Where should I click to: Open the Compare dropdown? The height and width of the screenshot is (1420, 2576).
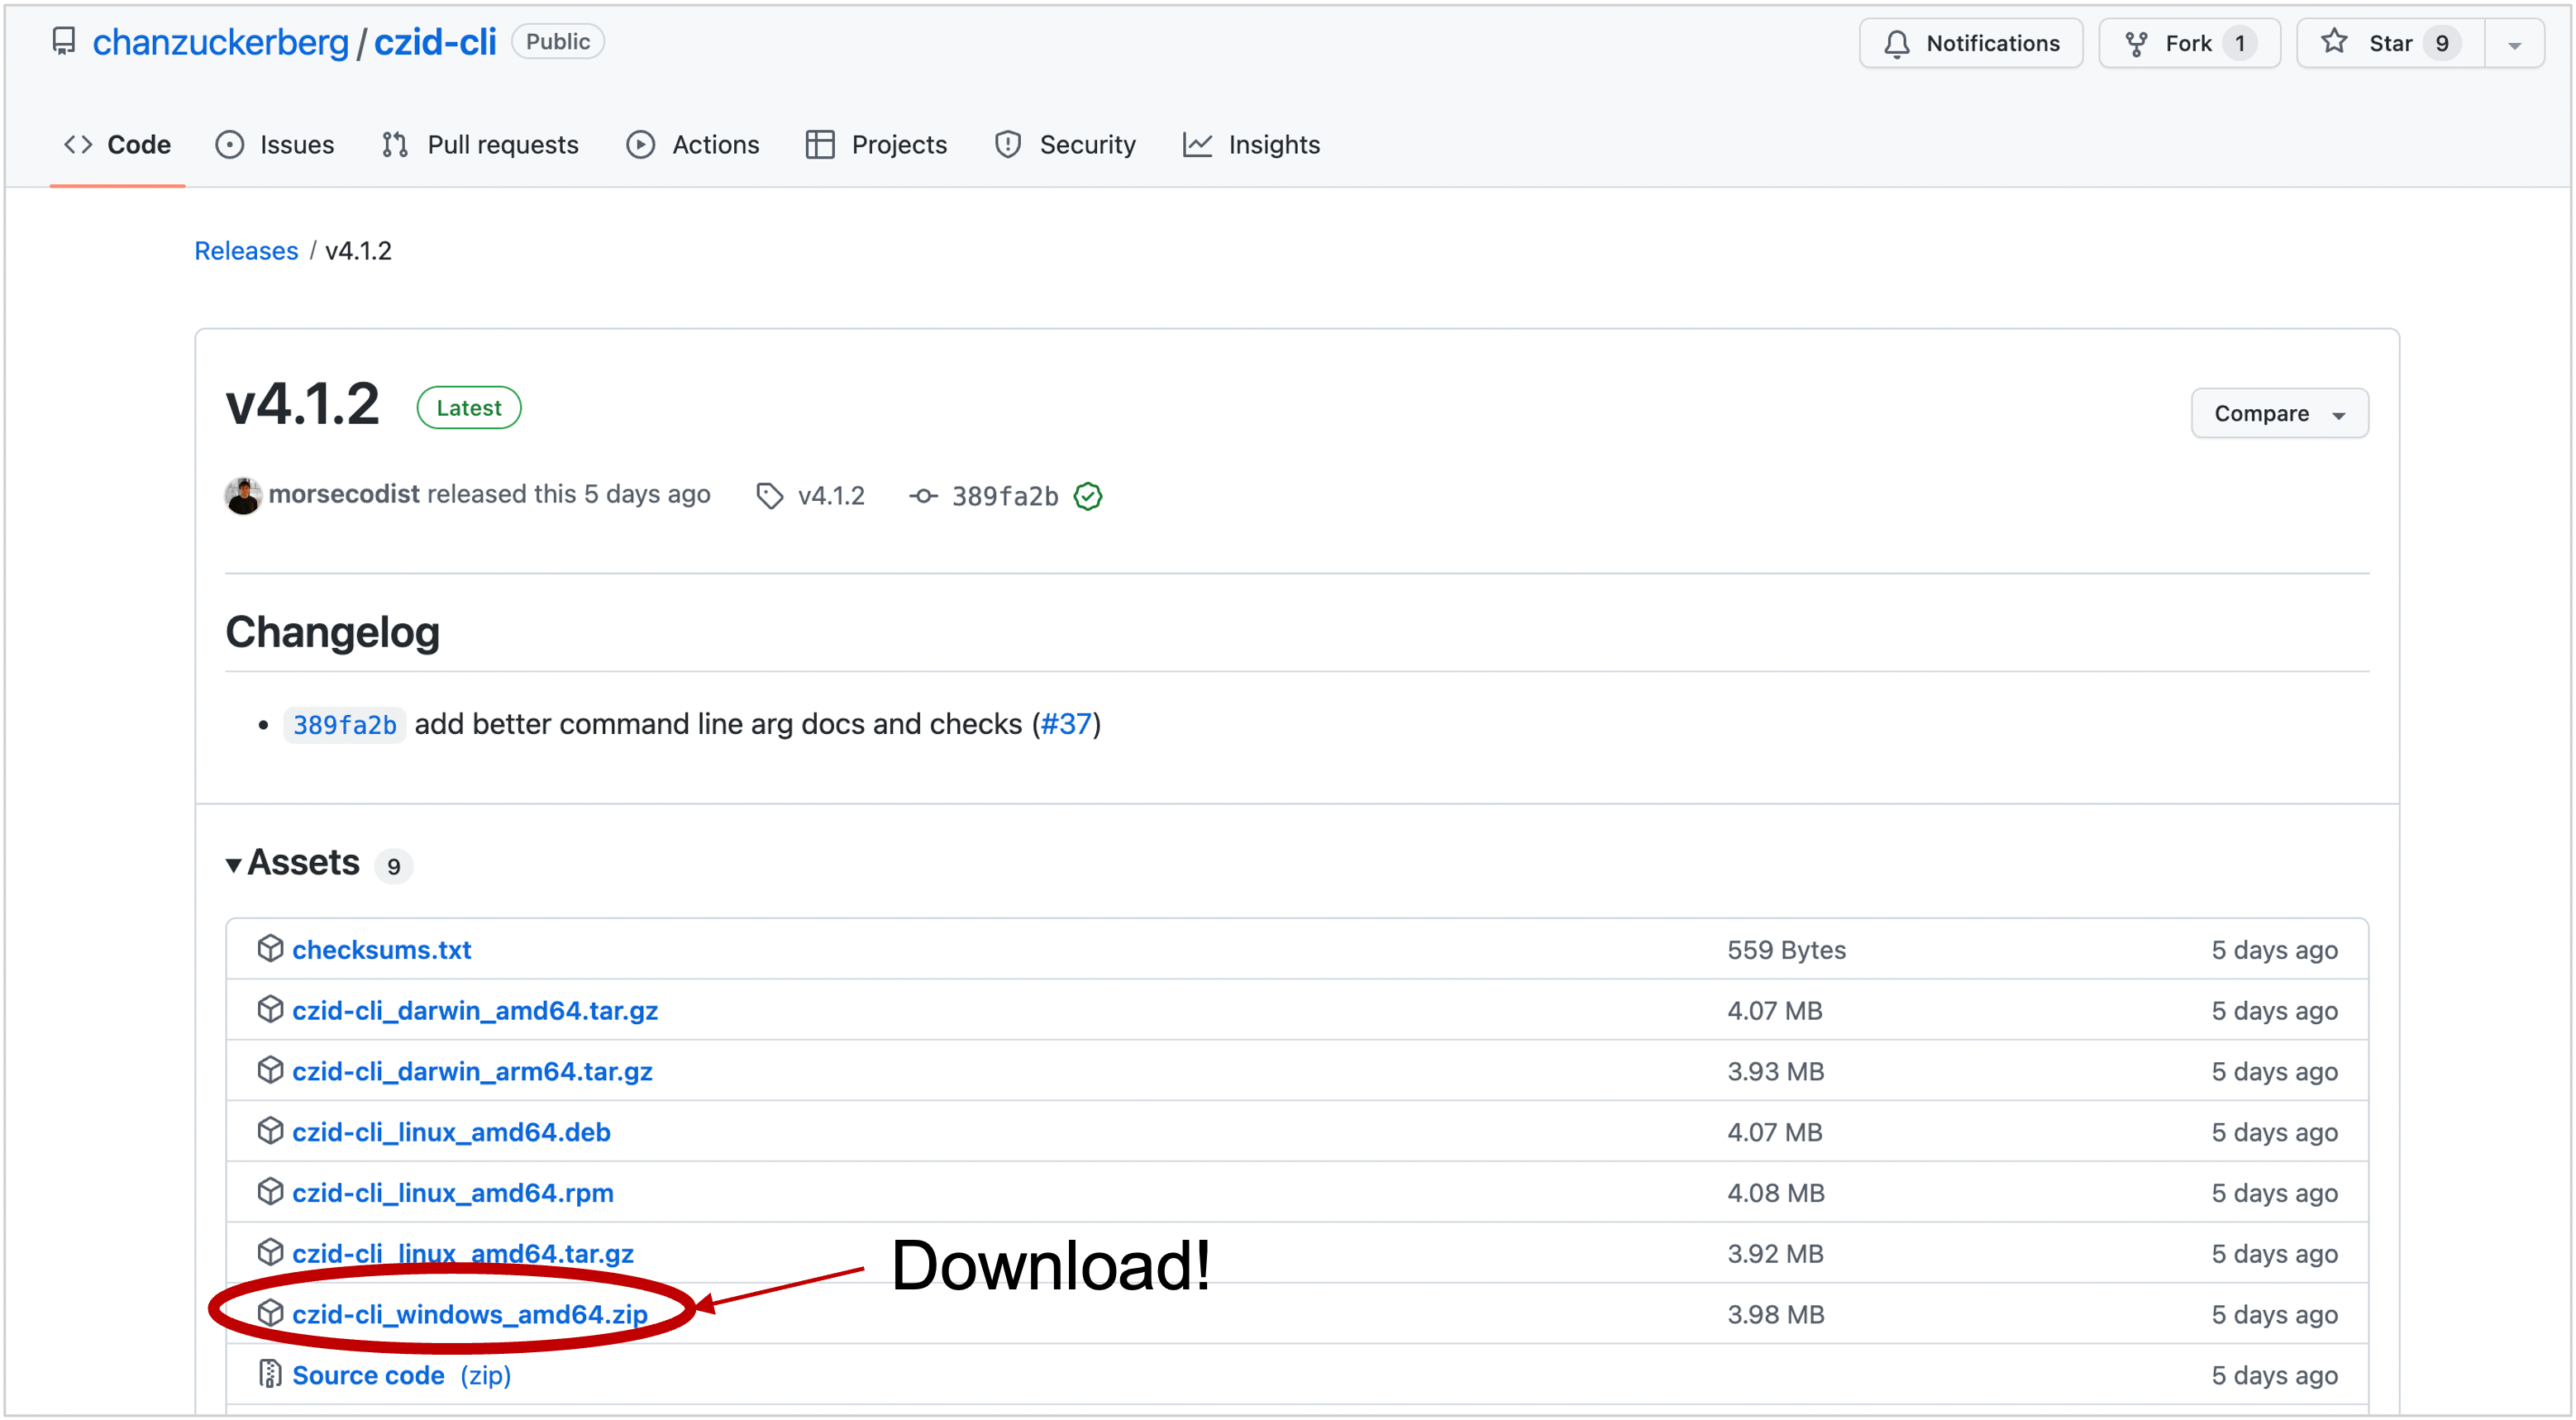point(2279,413)
